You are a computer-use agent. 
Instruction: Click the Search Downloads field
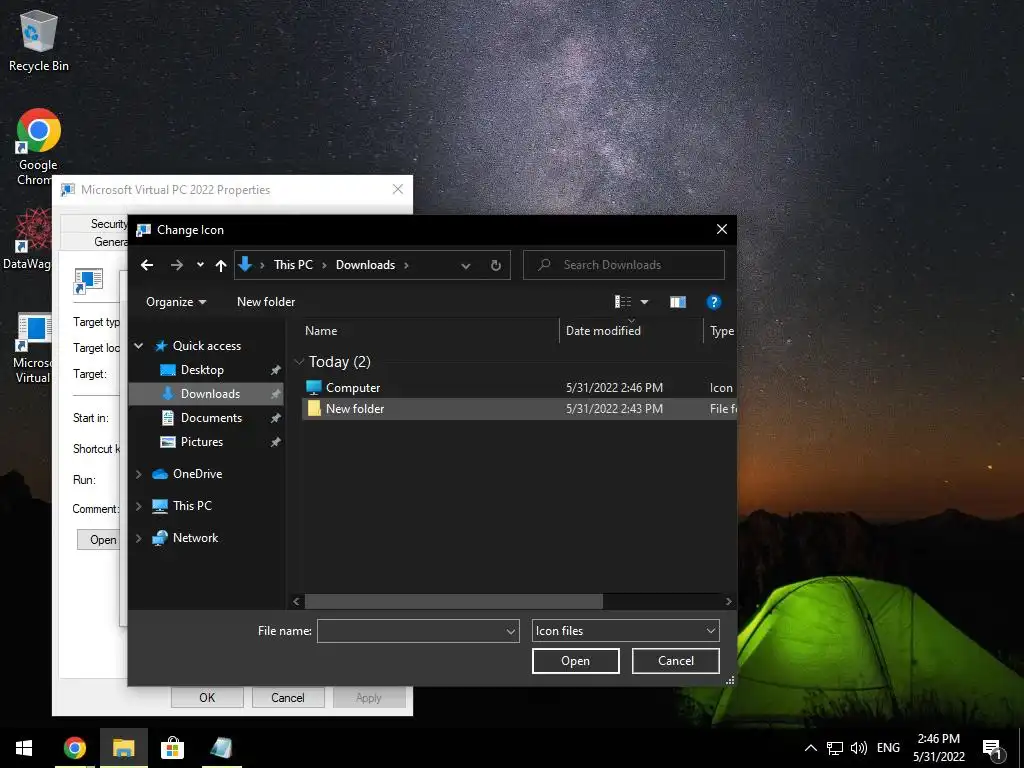624,265
